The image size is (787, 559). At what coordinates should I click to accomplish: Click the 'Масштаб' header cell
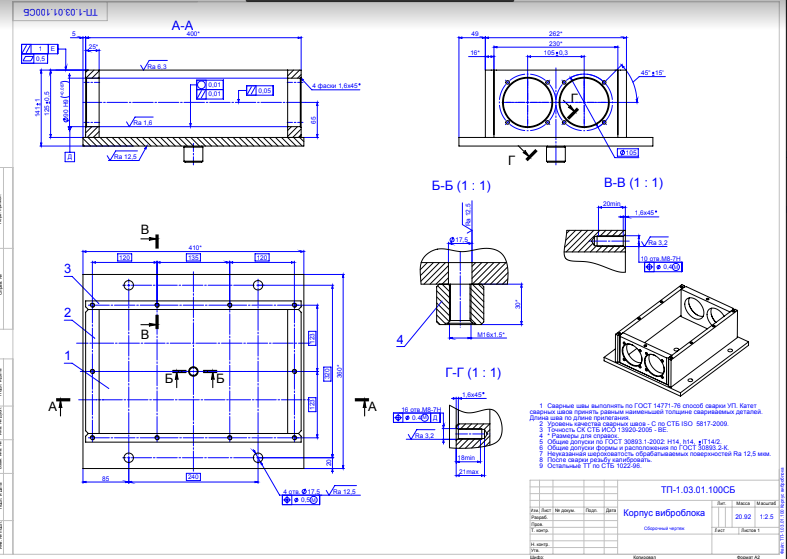[766, 503]
